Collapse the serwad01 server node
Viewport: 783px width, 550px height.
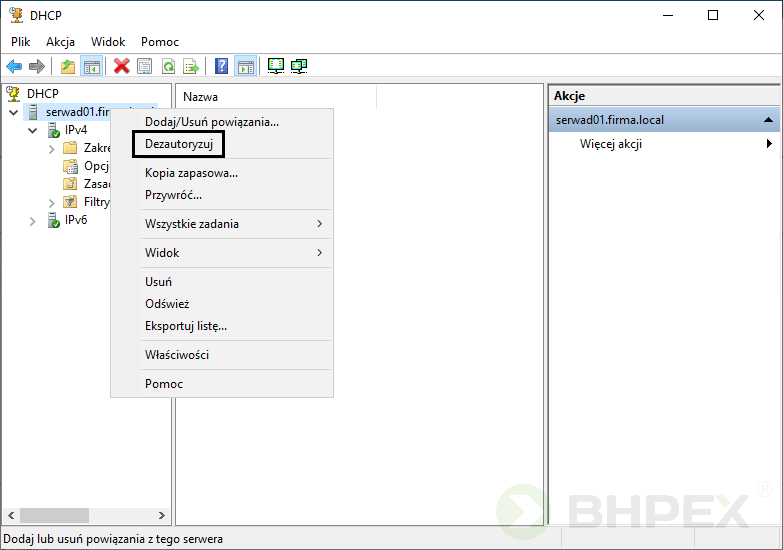(x=13, y=112)
